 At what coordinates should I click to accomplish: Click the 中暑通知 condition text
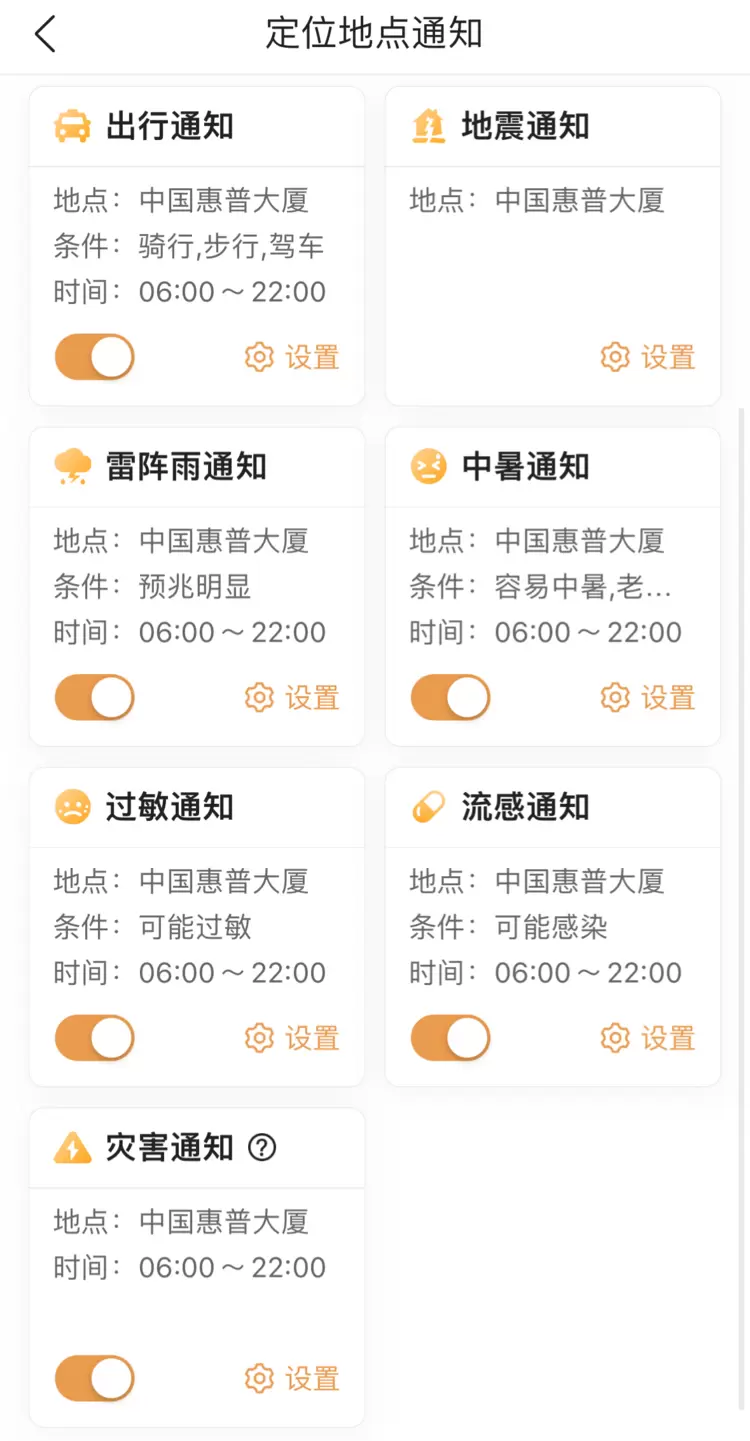point(582,587)
